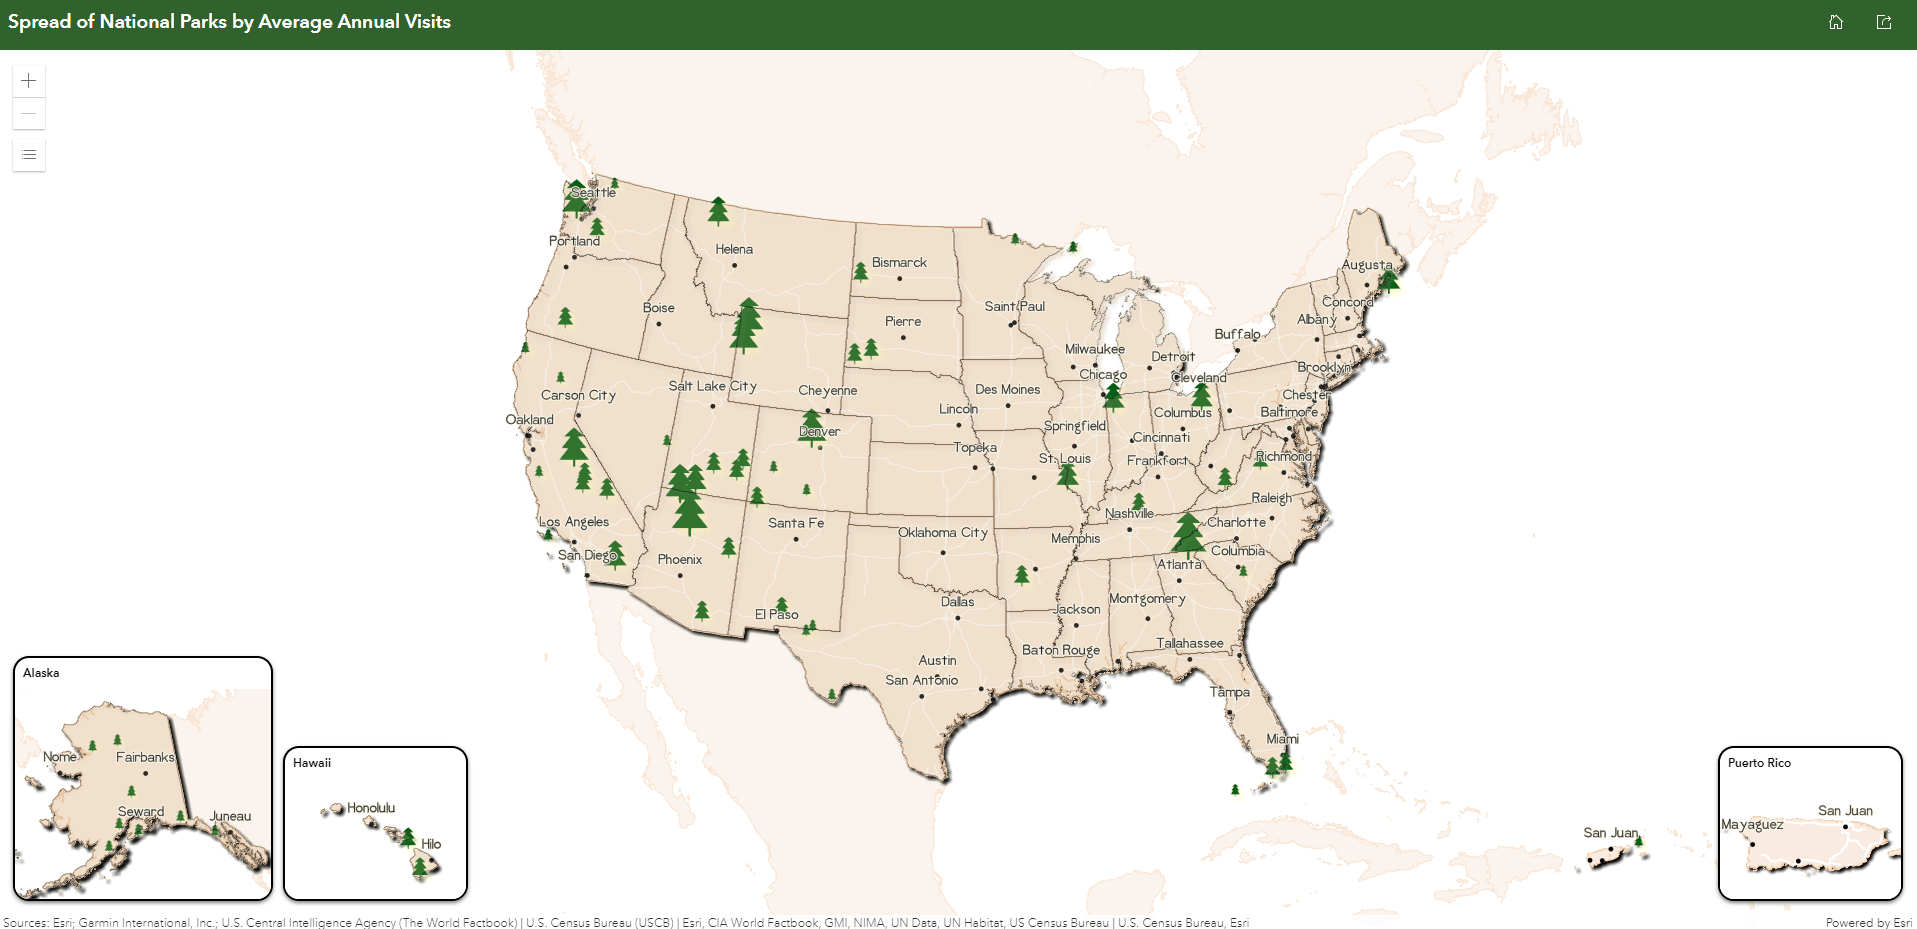Select the park tree near Chicago
The image size is (1917, 929).
click(1113, 397)
